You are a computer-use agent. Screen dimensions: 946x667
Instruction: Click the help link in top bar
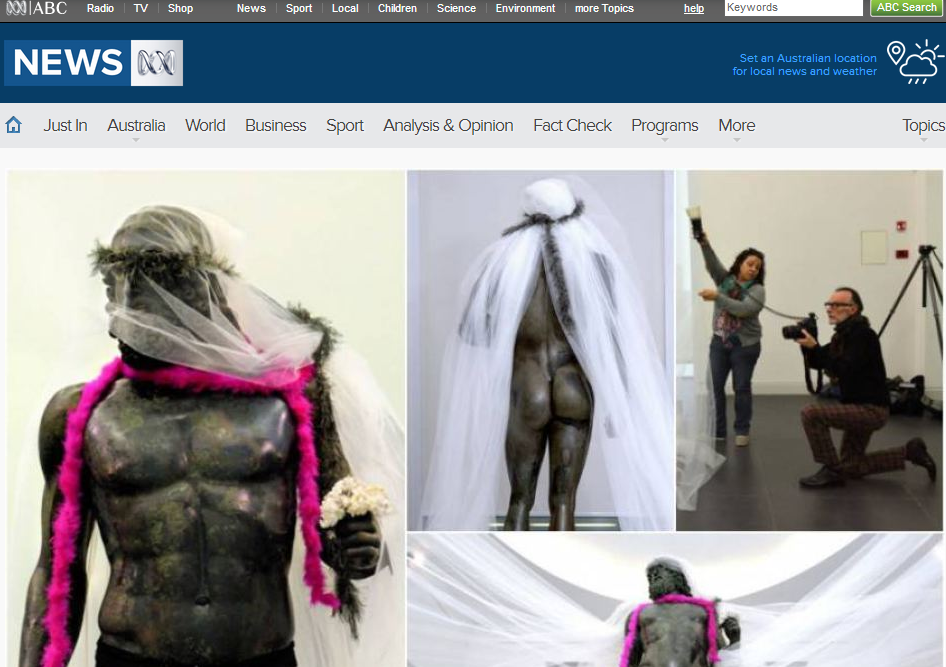point(693,8)
